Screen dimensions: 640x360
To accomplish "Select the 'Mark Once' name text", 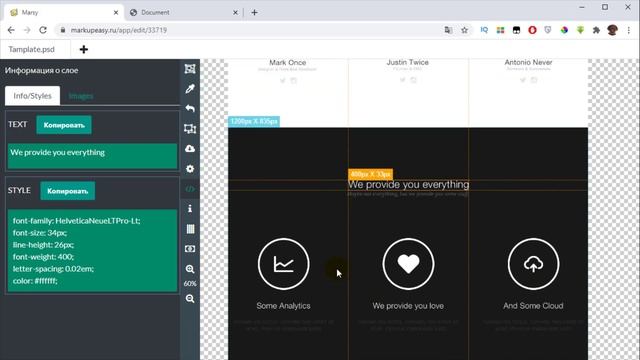I will point(288,62).
